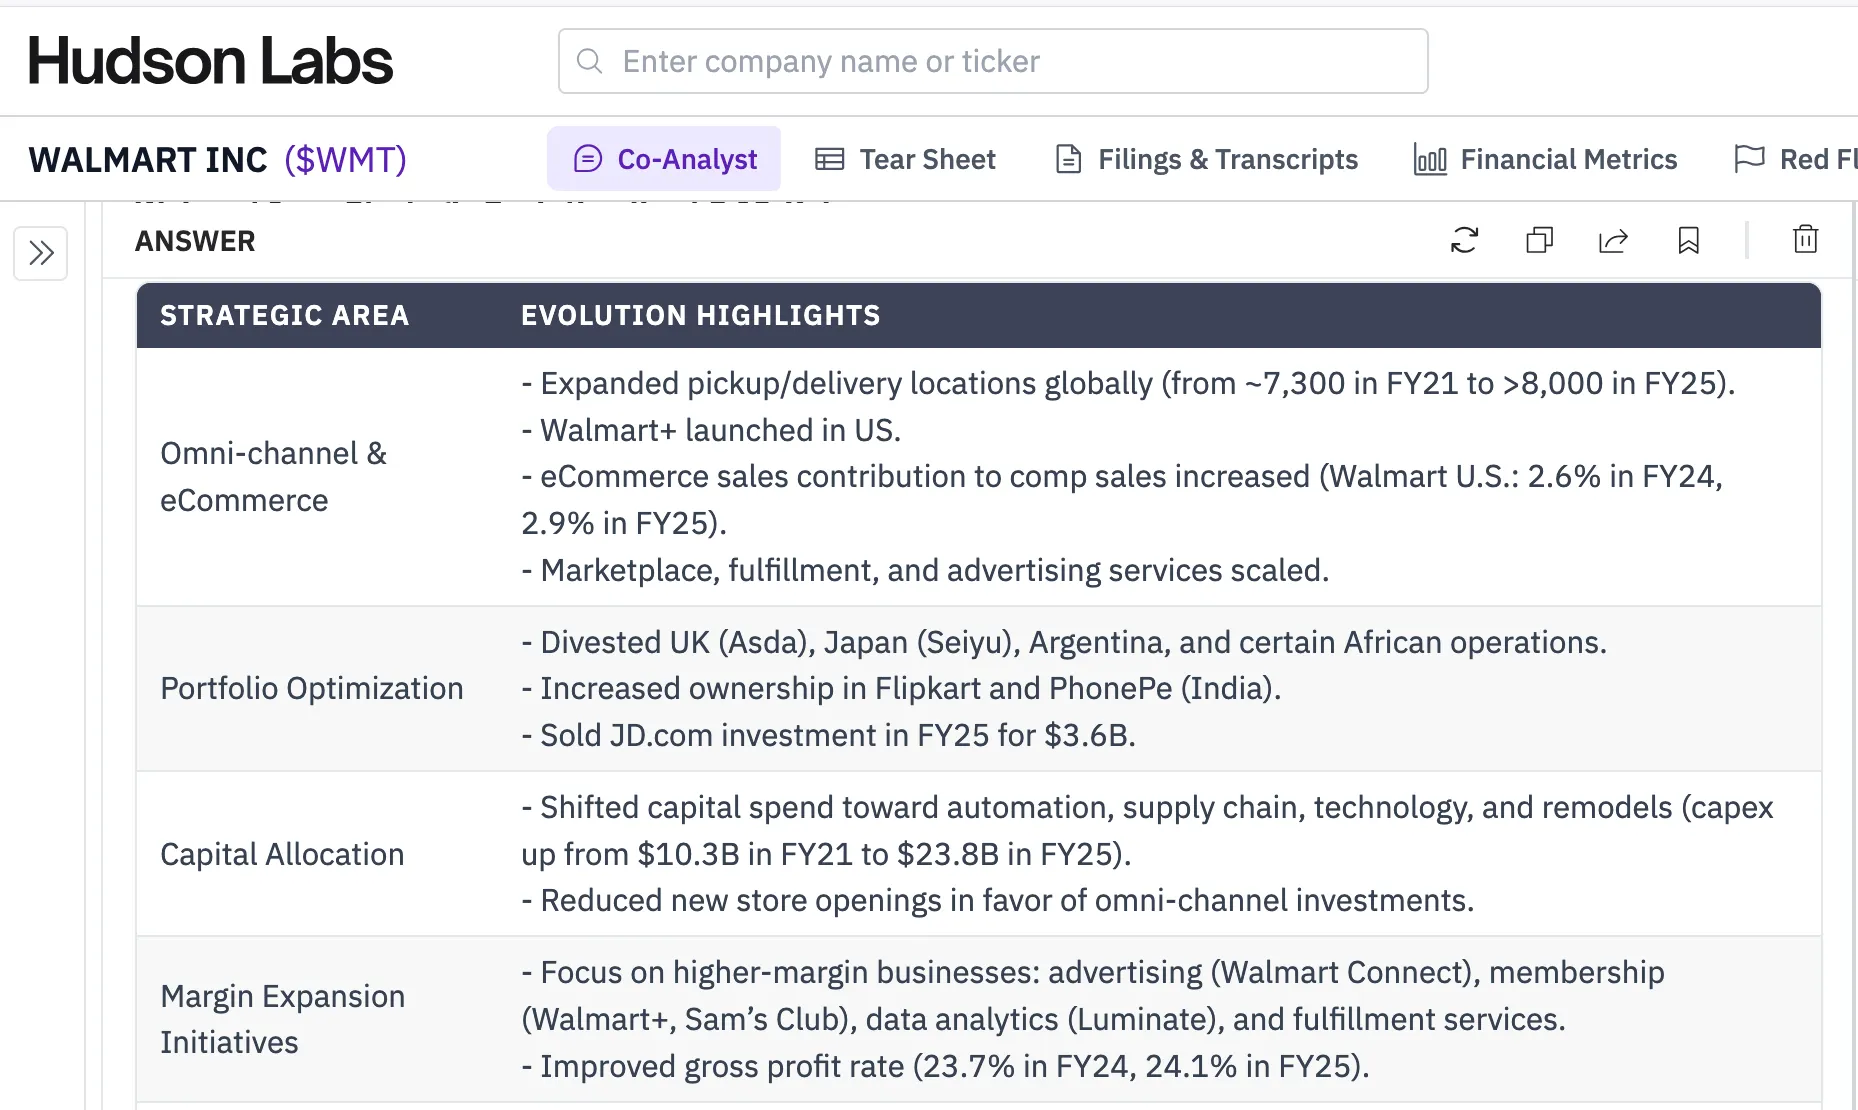This screenshot has width=1858, height=1110.
Task: Open the Co-Analyst tab
Action: click(664, 159)
